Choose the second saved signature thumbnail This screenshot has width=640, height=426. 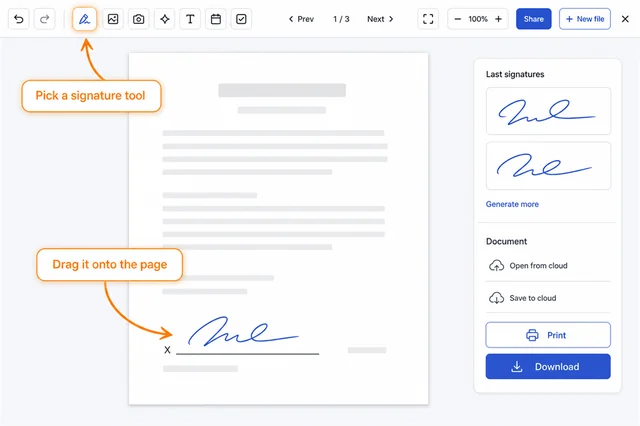tap(548, 166)
